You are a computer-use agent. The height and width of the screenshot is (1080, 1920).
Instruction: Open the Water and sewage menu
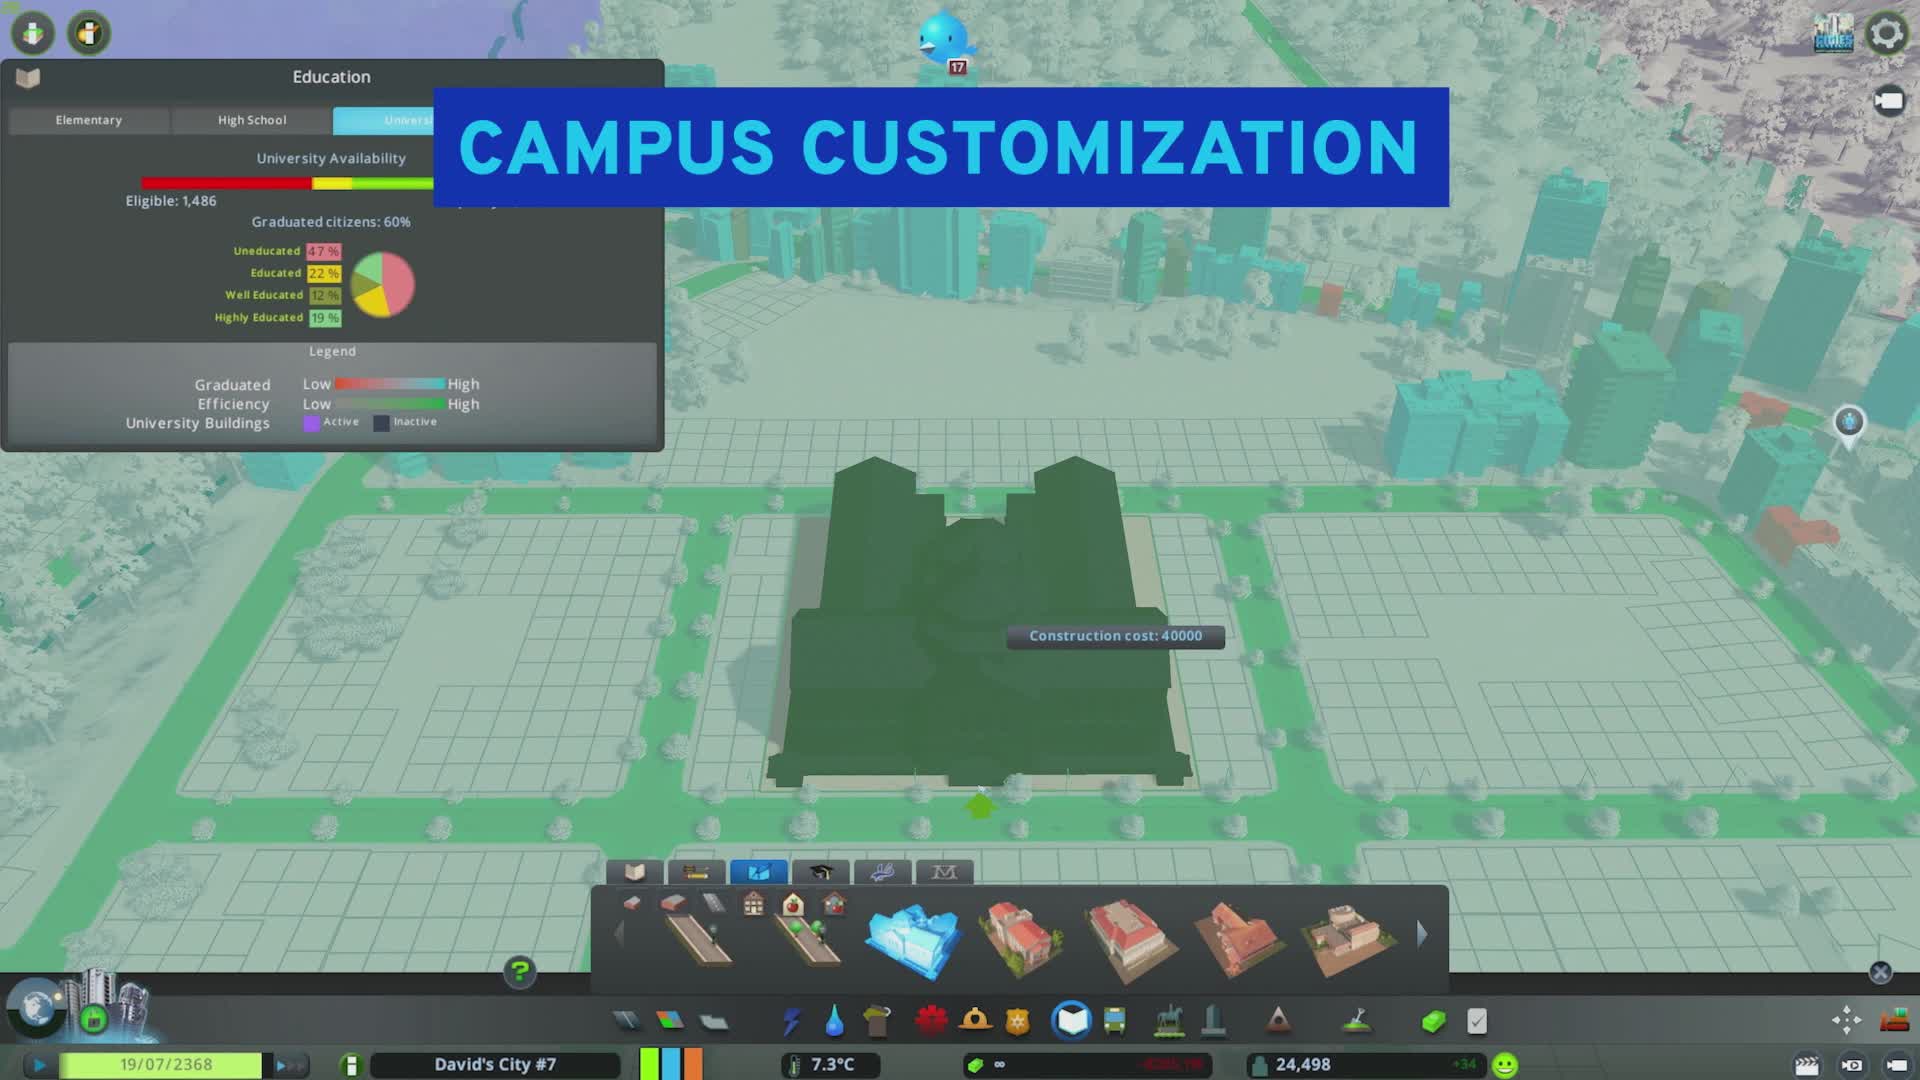point(834,1021)
